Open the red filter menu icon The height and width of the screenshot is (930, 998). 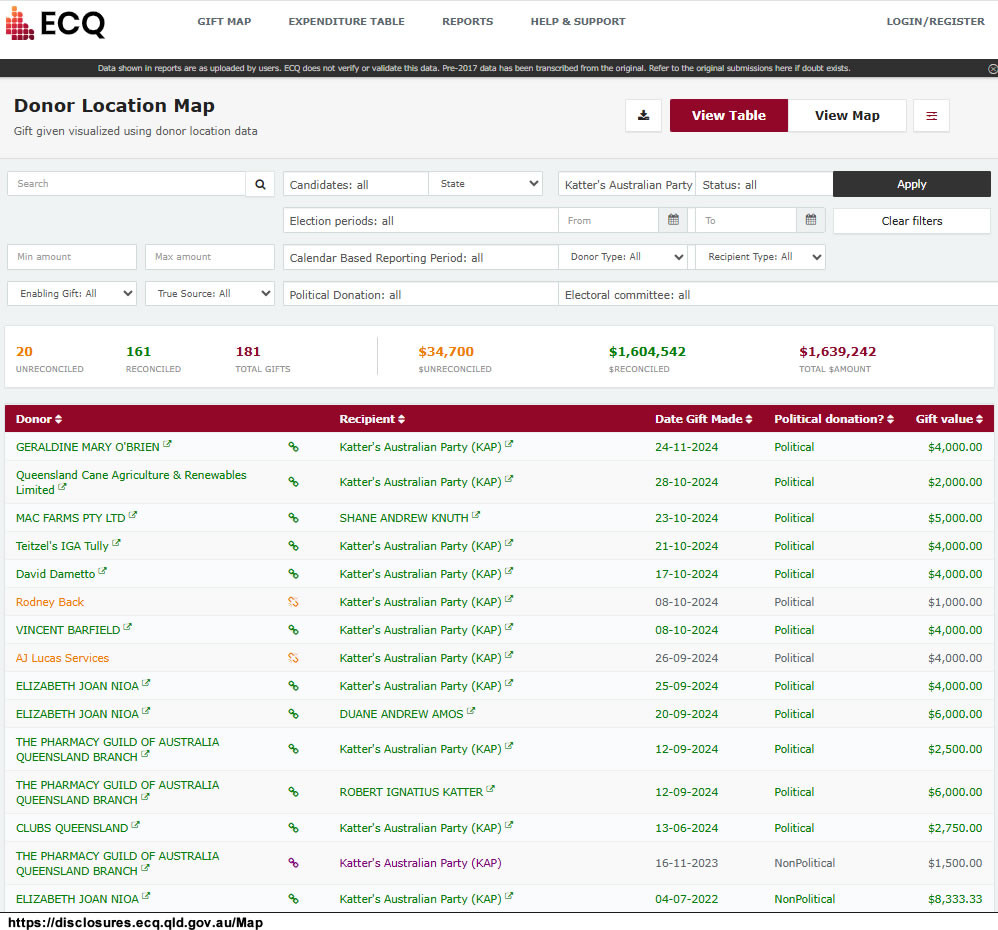coord(931,115)
